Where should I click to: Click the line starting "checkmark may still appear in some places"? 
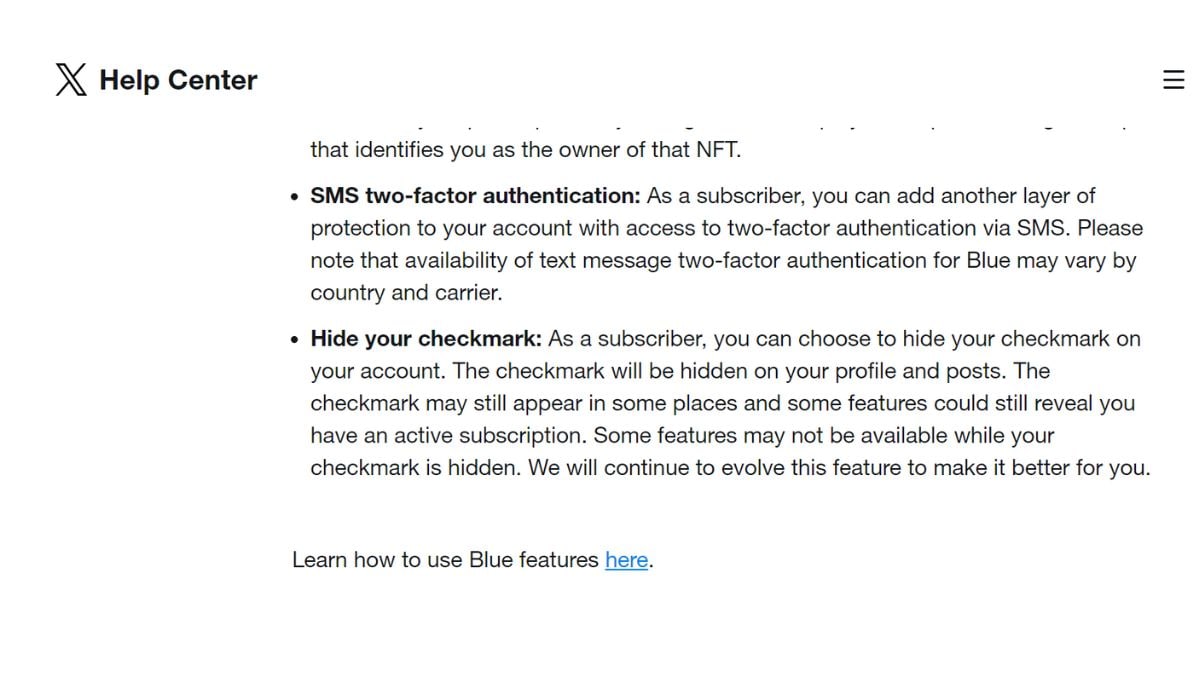pyautogui.click(x=722, y=403)
